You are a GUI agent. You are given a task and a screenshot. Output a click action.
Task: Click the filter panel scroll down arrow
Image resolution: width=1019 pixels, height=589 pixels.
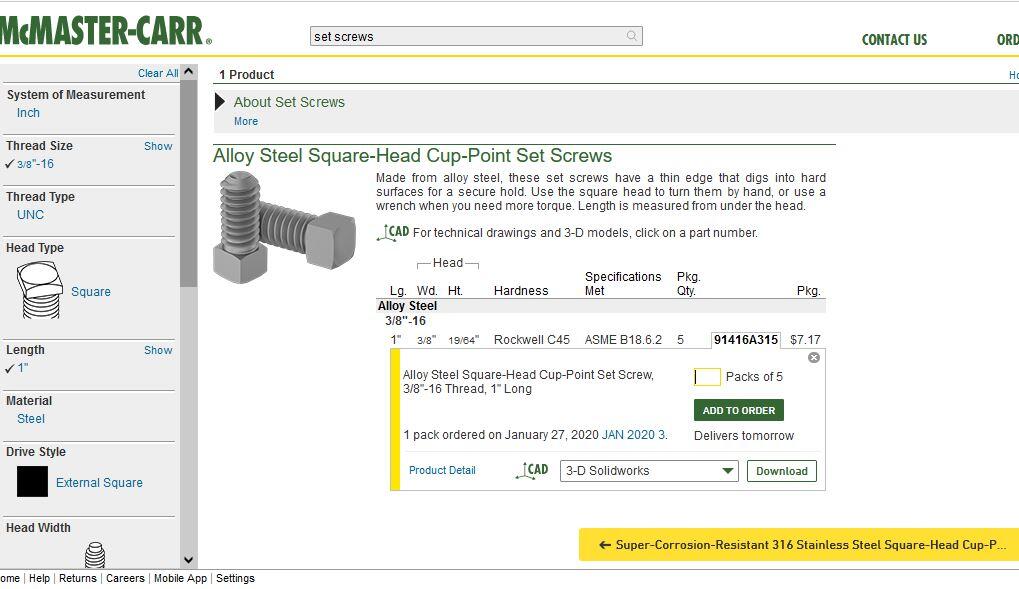[188, 560]
